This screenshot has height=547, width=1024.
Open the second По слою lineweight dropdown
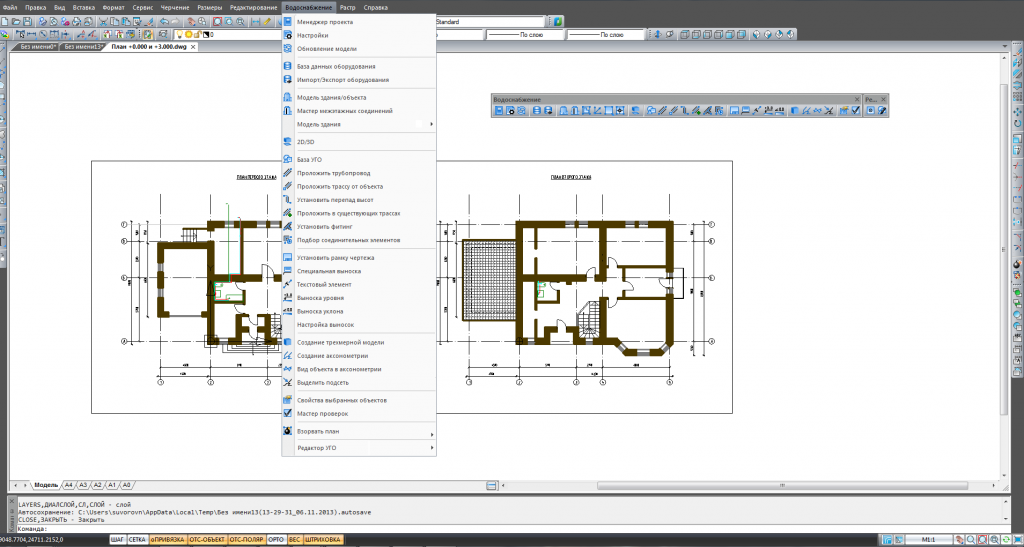pyautogui.click(x=605, y=35)
